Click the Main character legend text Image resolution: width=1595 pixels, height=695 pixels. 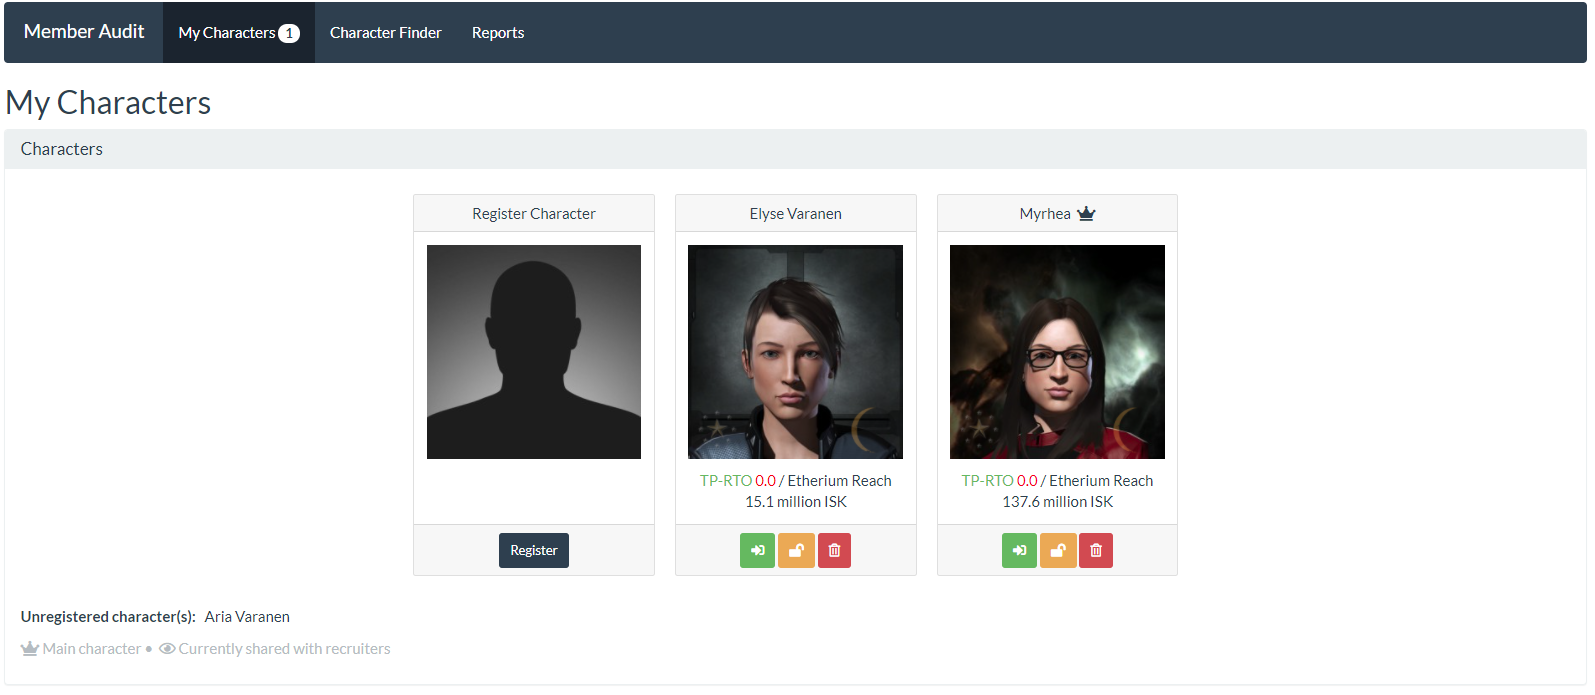pos(92,648)
